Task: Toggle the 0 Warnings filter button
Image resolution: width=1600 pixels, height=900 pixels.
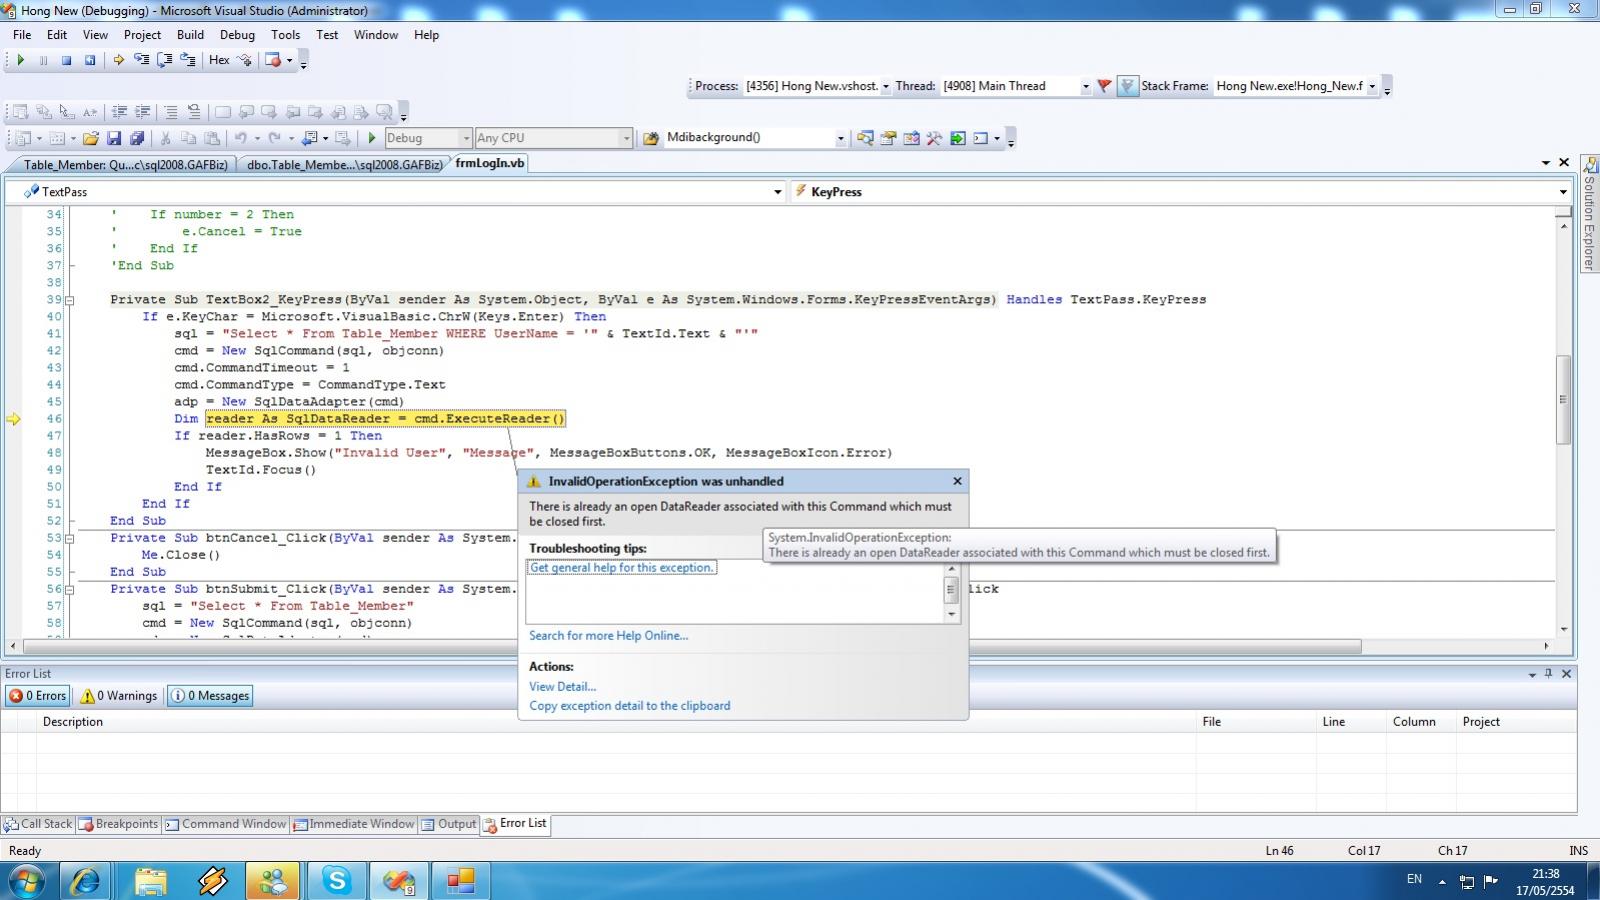Action: 119,696
